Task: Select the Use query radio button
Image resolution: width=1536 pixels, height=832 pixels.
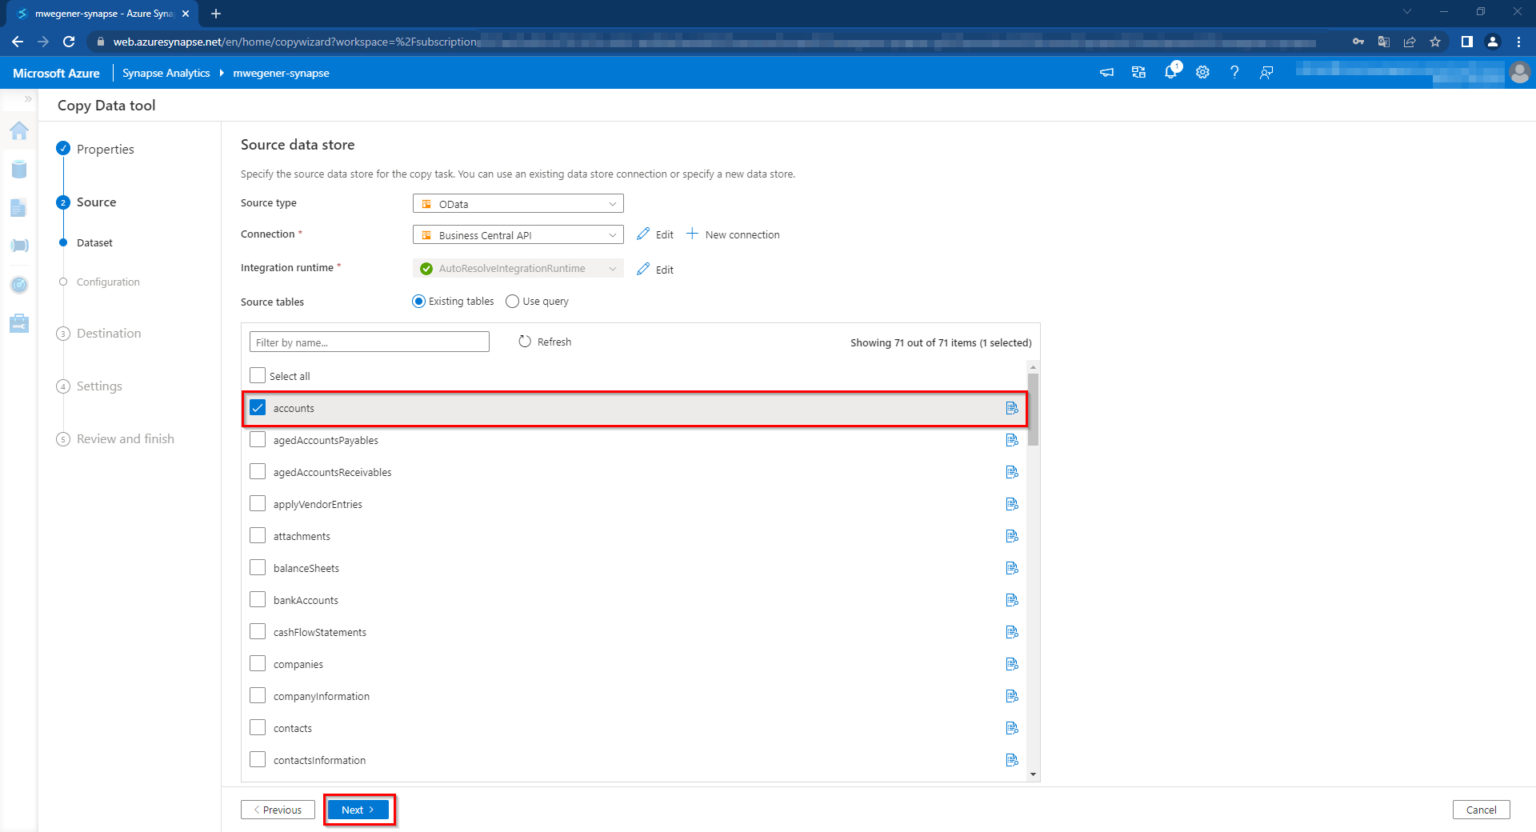Action: (511, 301)
